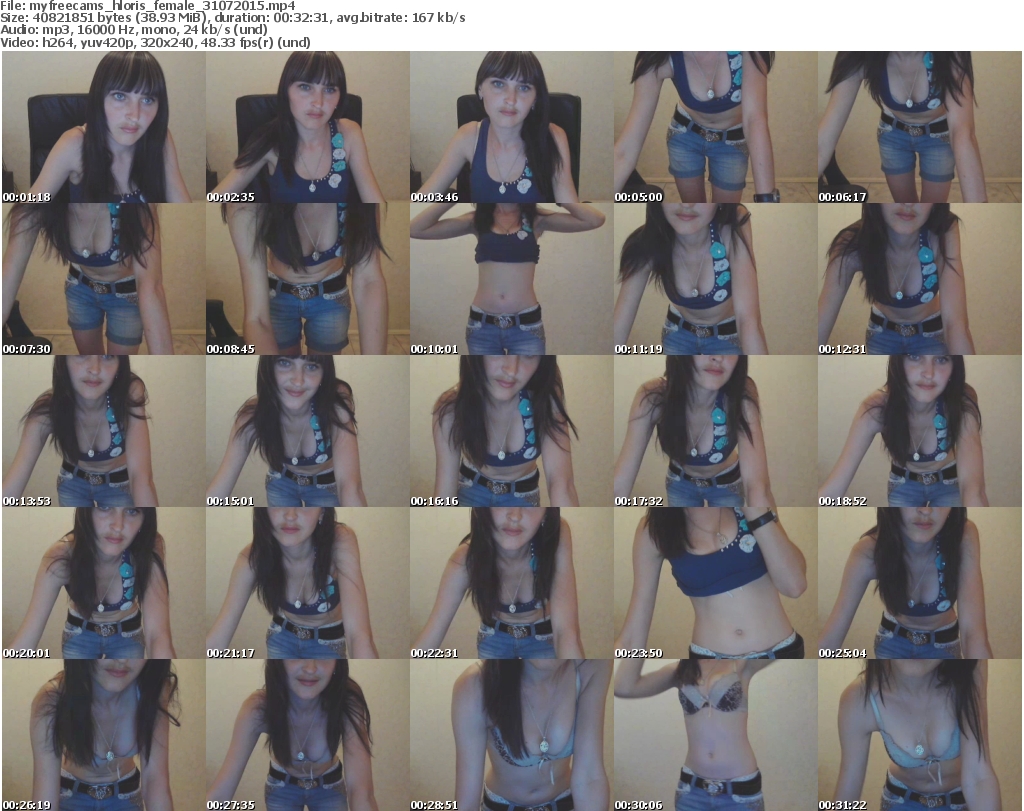The height and width of the screenshot is (811, 1024).
Task: Select the thumbnail stamped 00:06:17
Action: pyautogui.click(x=920, y=127)
